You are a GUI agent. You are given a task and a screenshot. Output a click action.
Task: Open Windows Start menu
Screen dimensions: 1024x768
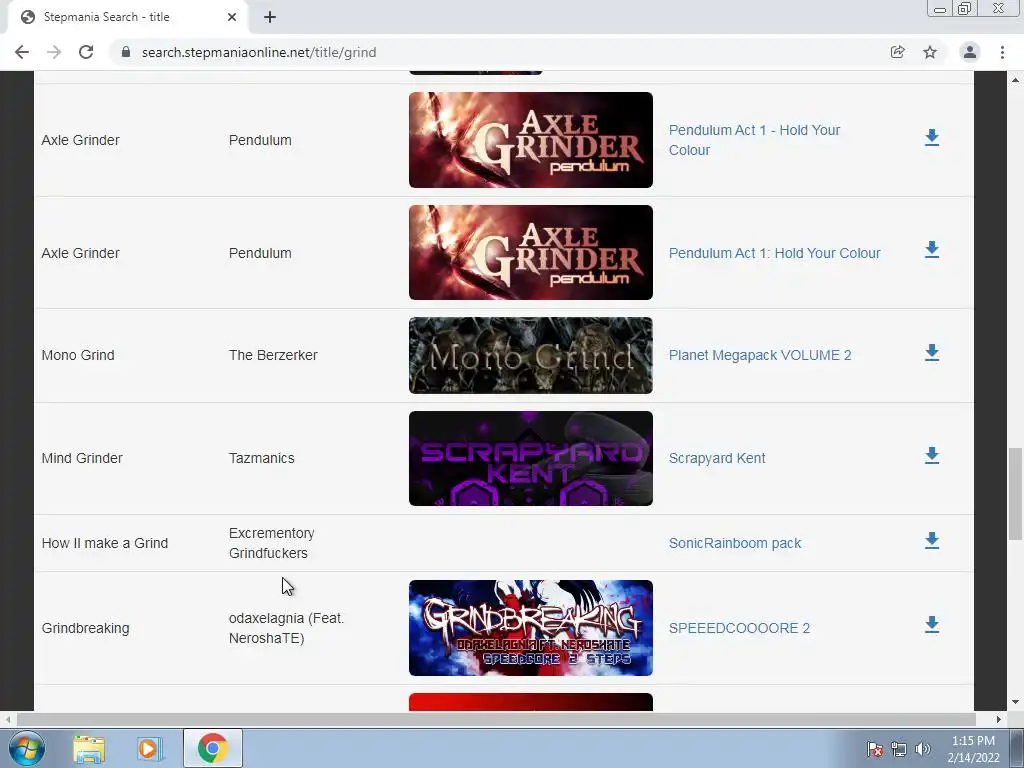tap(26, 748)
